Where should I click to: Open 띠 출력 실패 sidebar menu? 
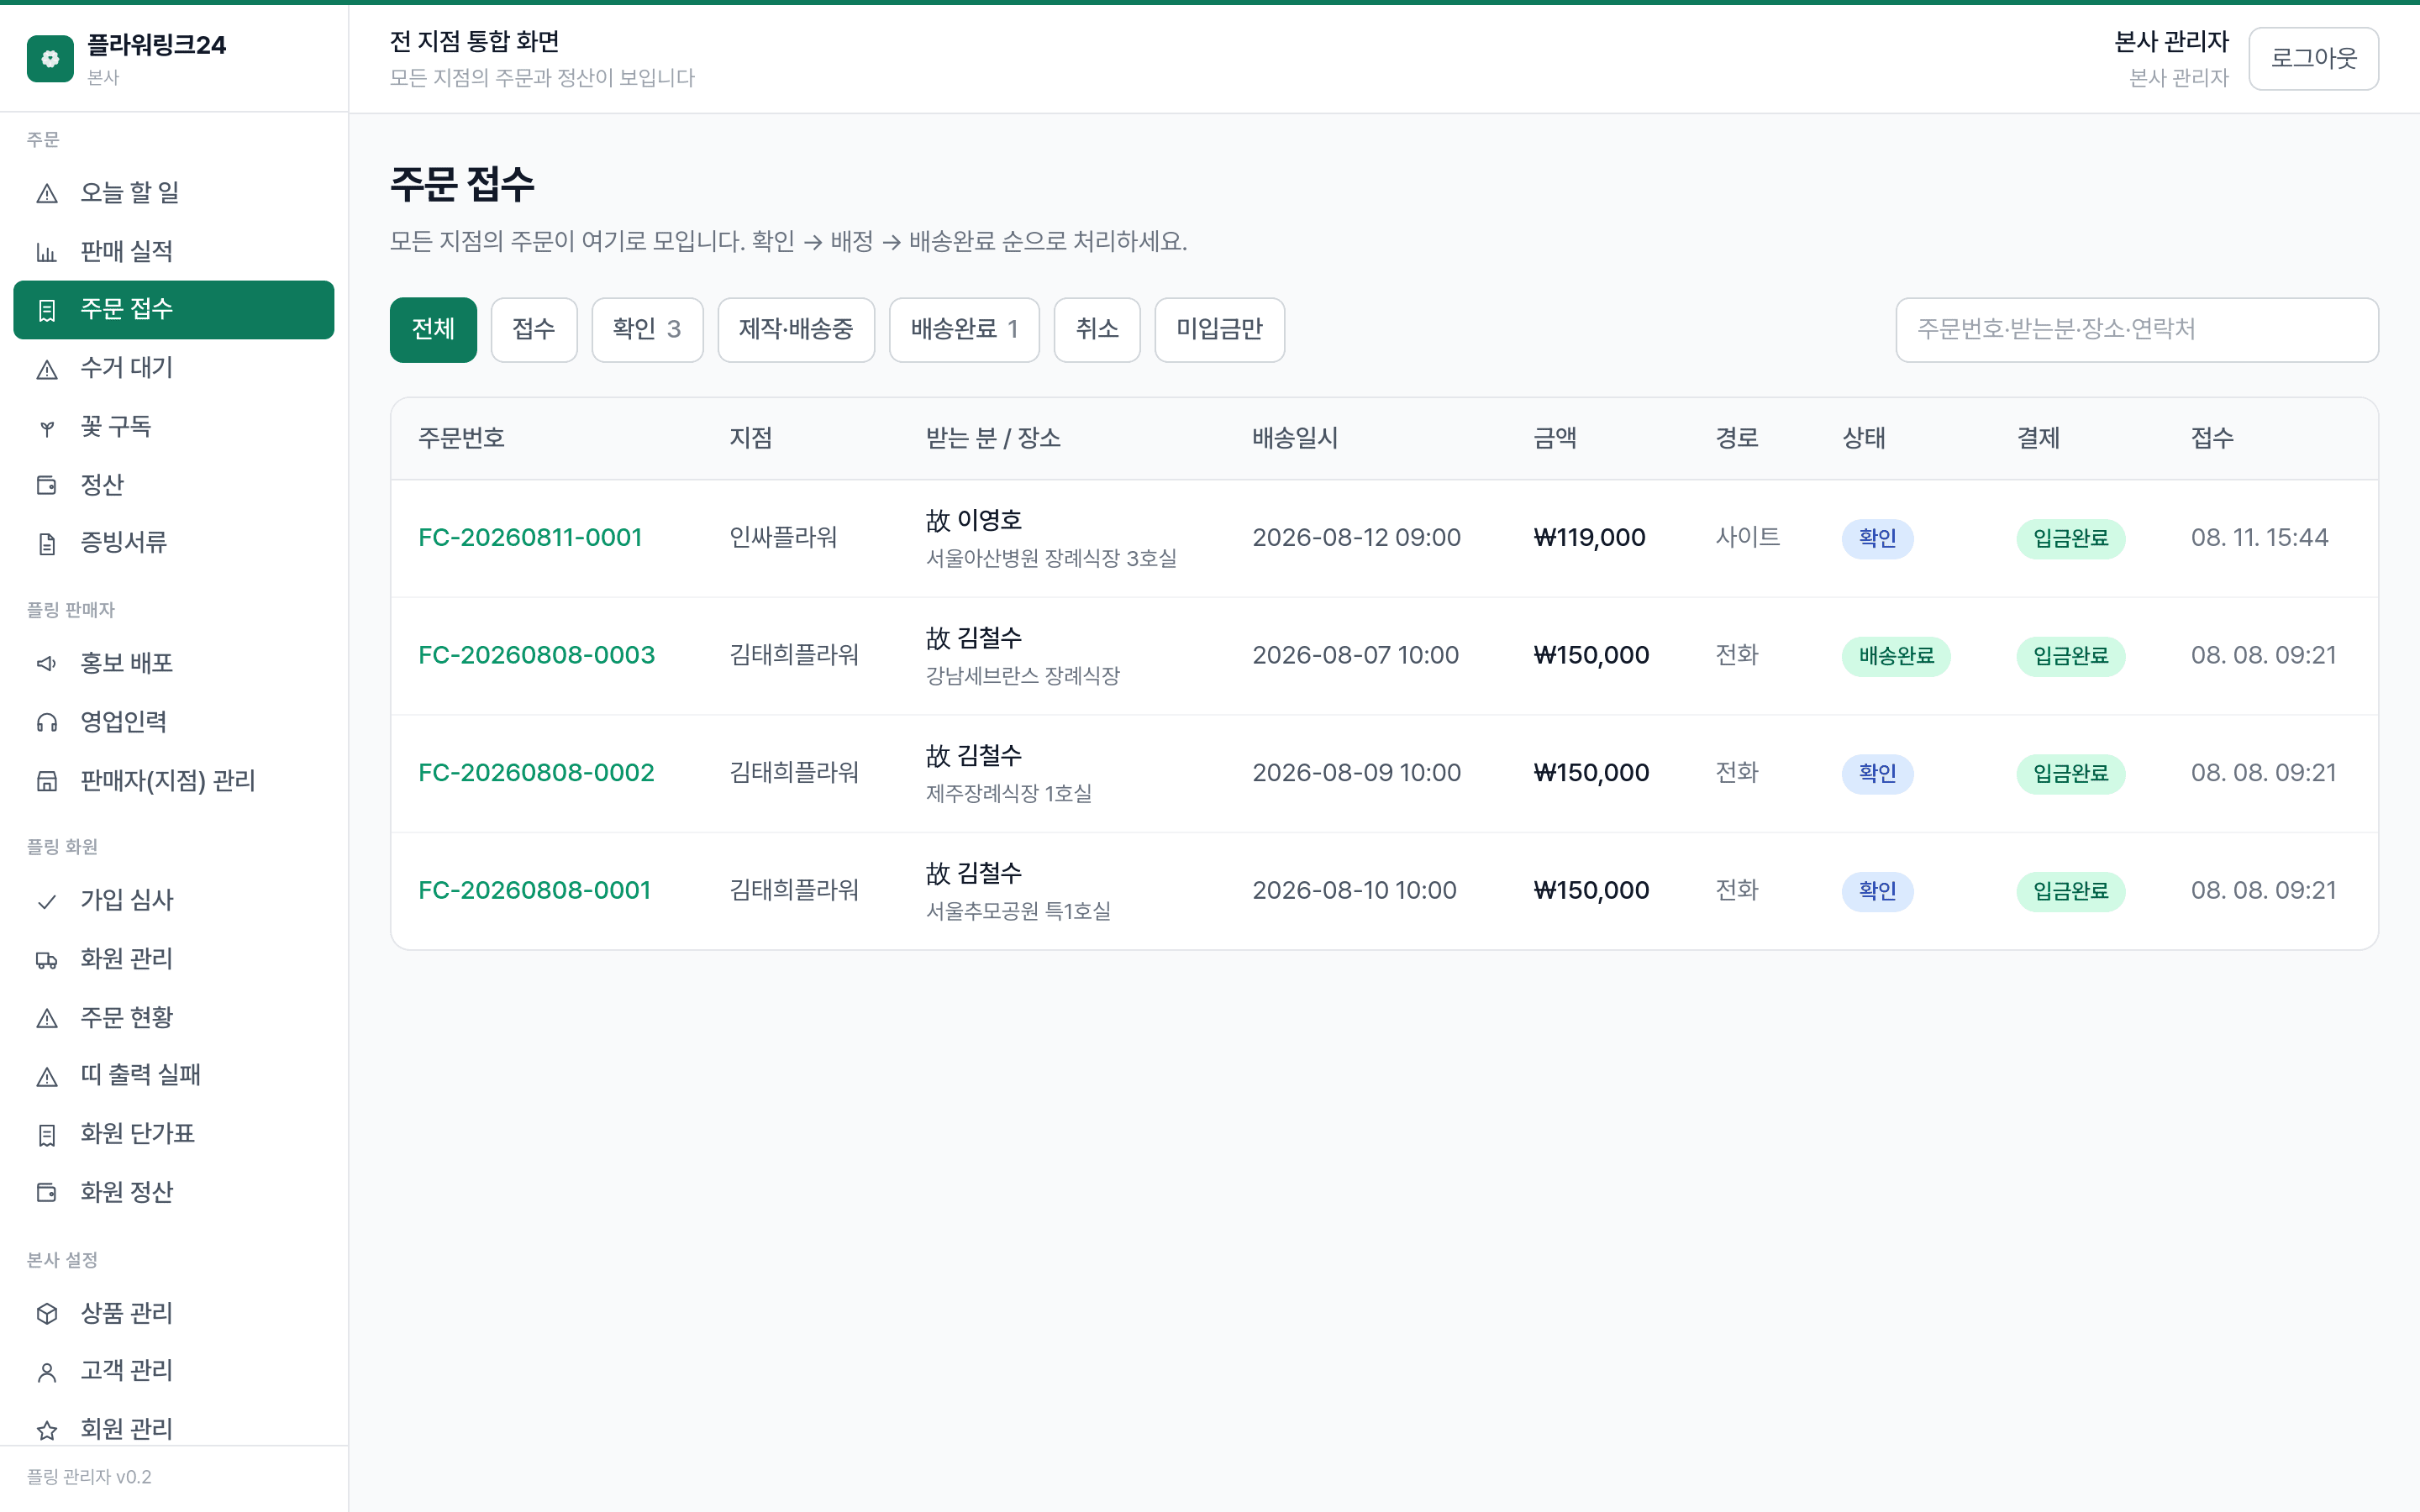pos(174,1076)
